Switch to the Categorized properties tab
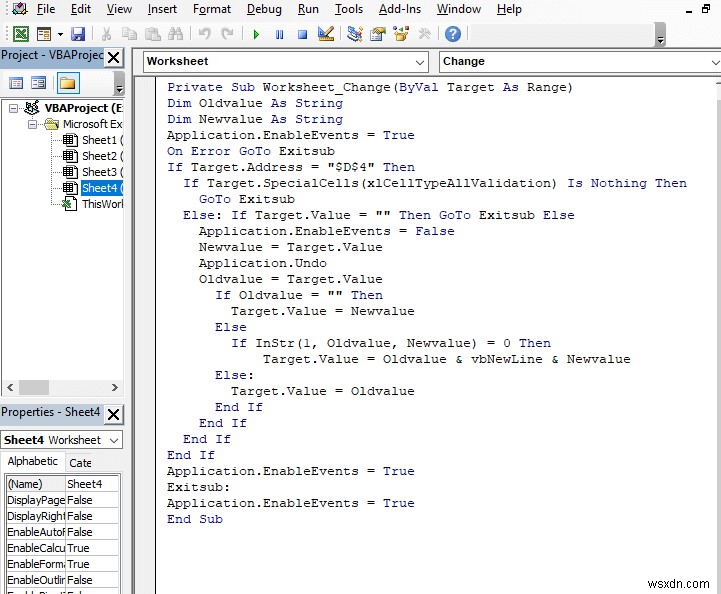The image size is (721, 594). (x=80, y=463)
